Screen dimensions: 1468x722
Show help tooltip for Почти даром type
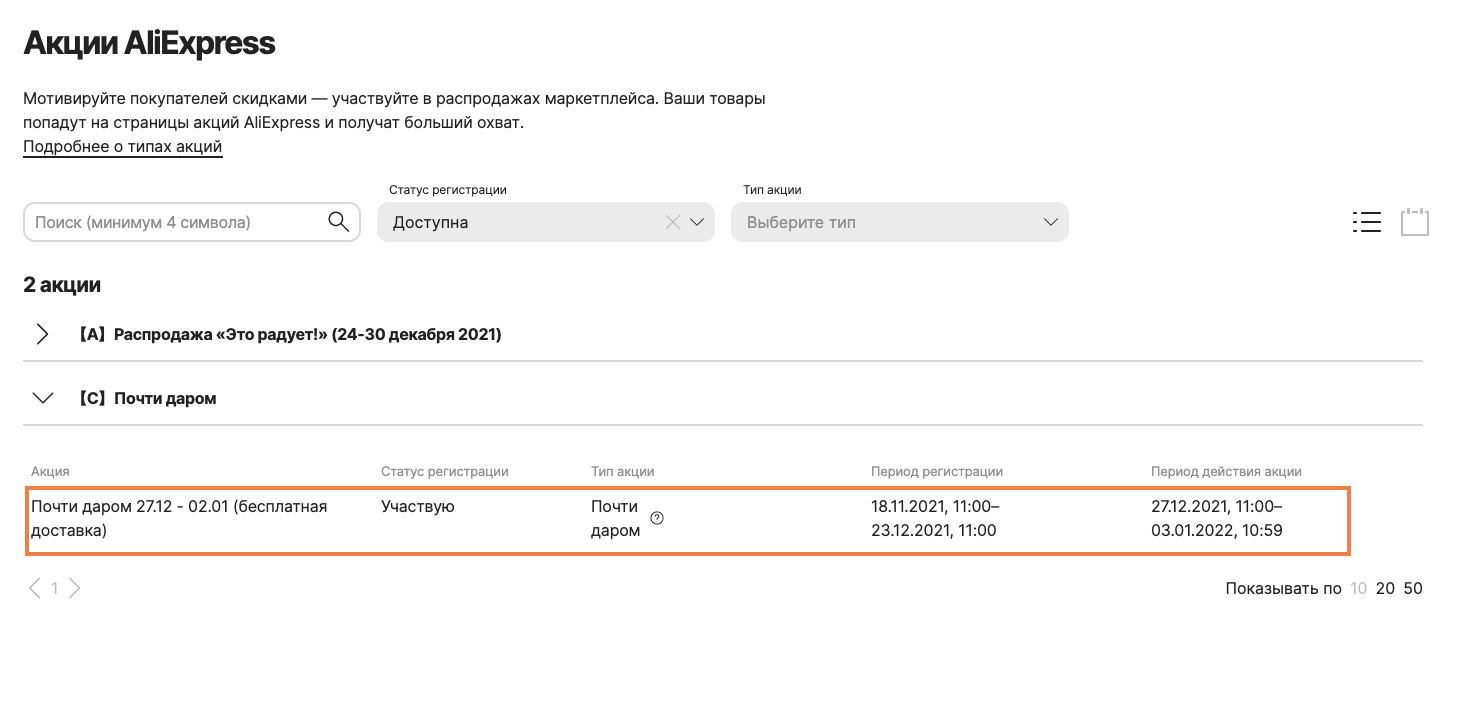click(657, 518)
